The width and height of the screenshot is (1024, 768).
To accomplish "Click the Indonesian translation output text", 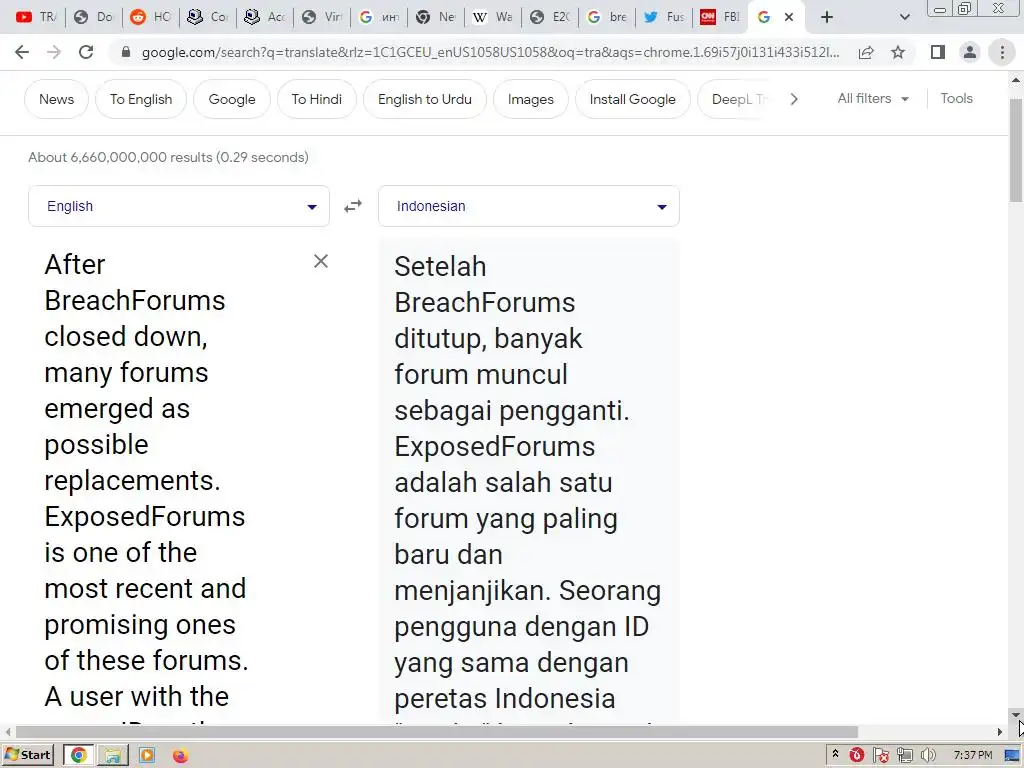I will pyautogui.click(x=528, y=483).
